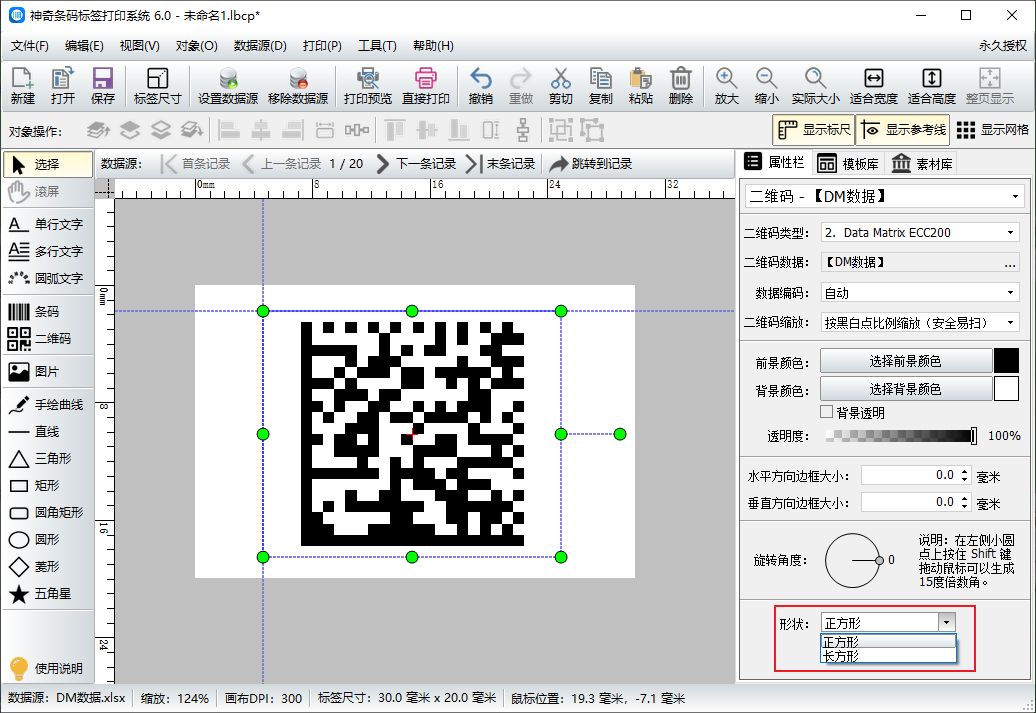Image resolution: width=1036 pixels, height=713 pixels.
Task: Enable the 背景透明 checkbox
Action: (x=827, y=412)
